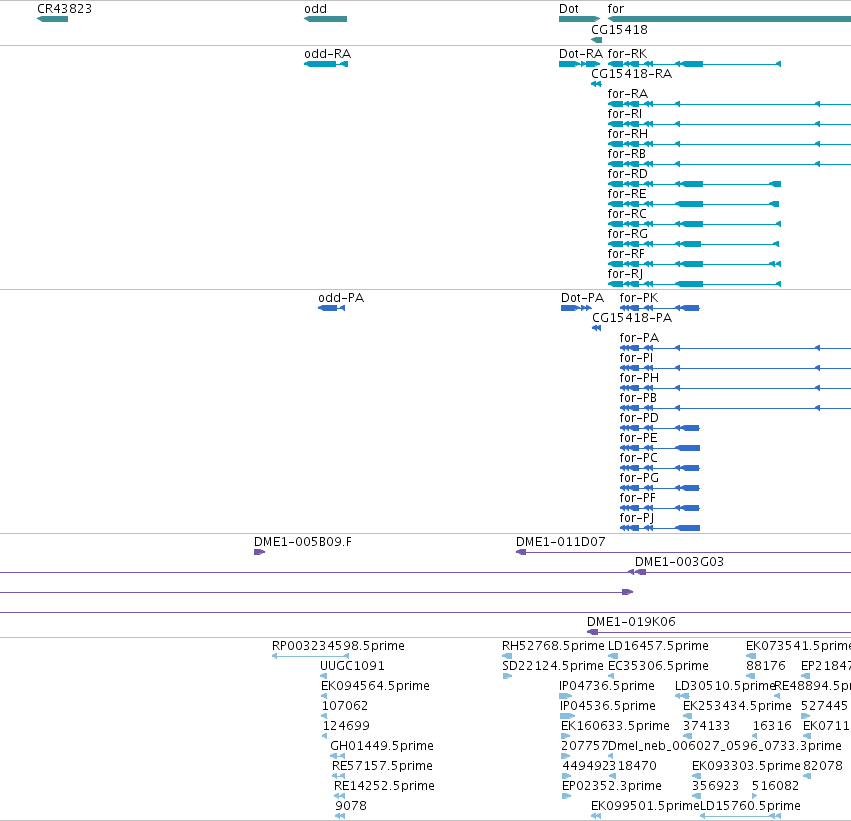
Task: Click the 374133 EST label
Action: [x=706, y=726]
